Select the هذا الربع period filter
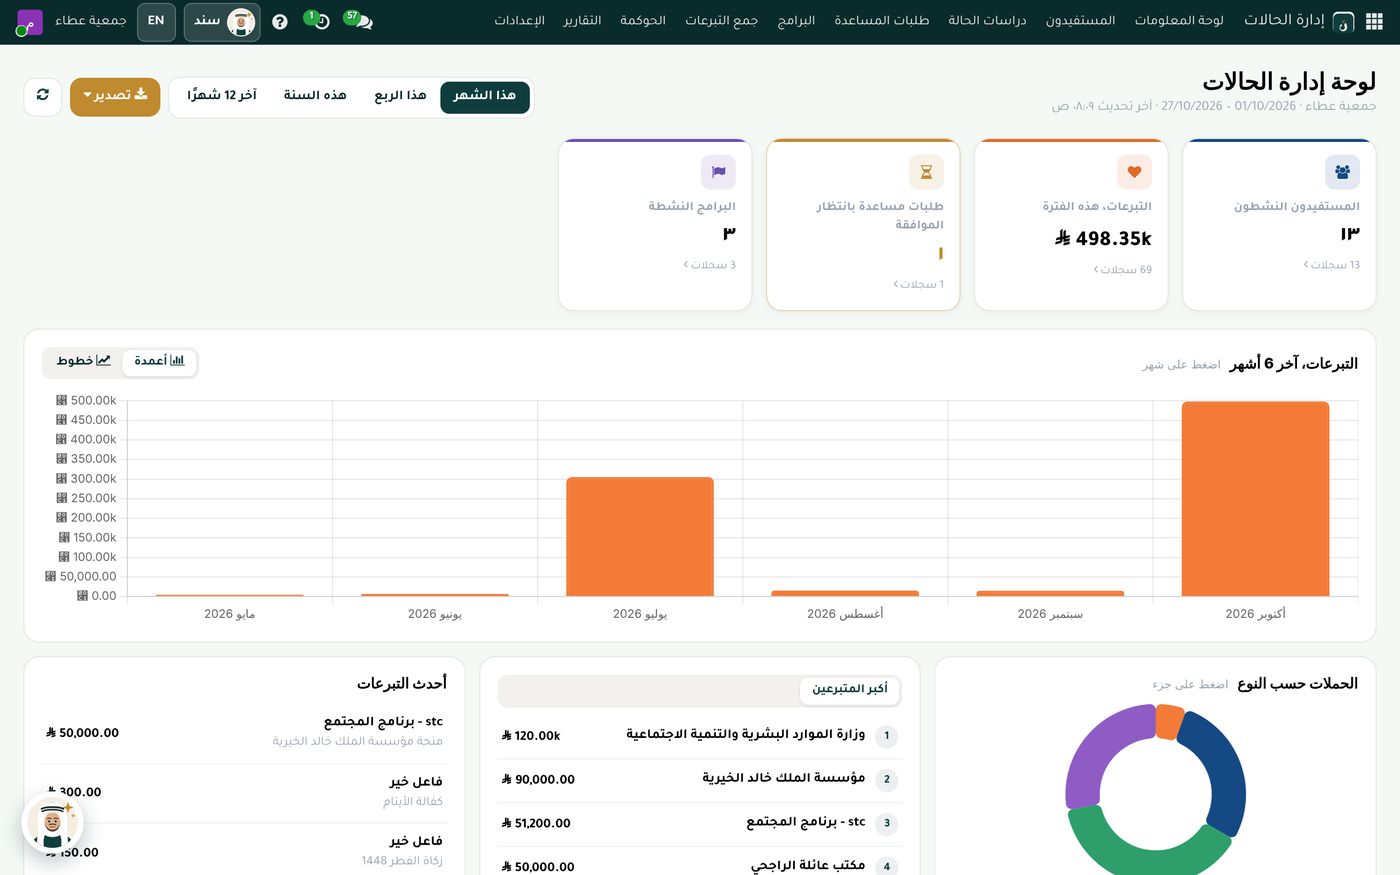 400,96
